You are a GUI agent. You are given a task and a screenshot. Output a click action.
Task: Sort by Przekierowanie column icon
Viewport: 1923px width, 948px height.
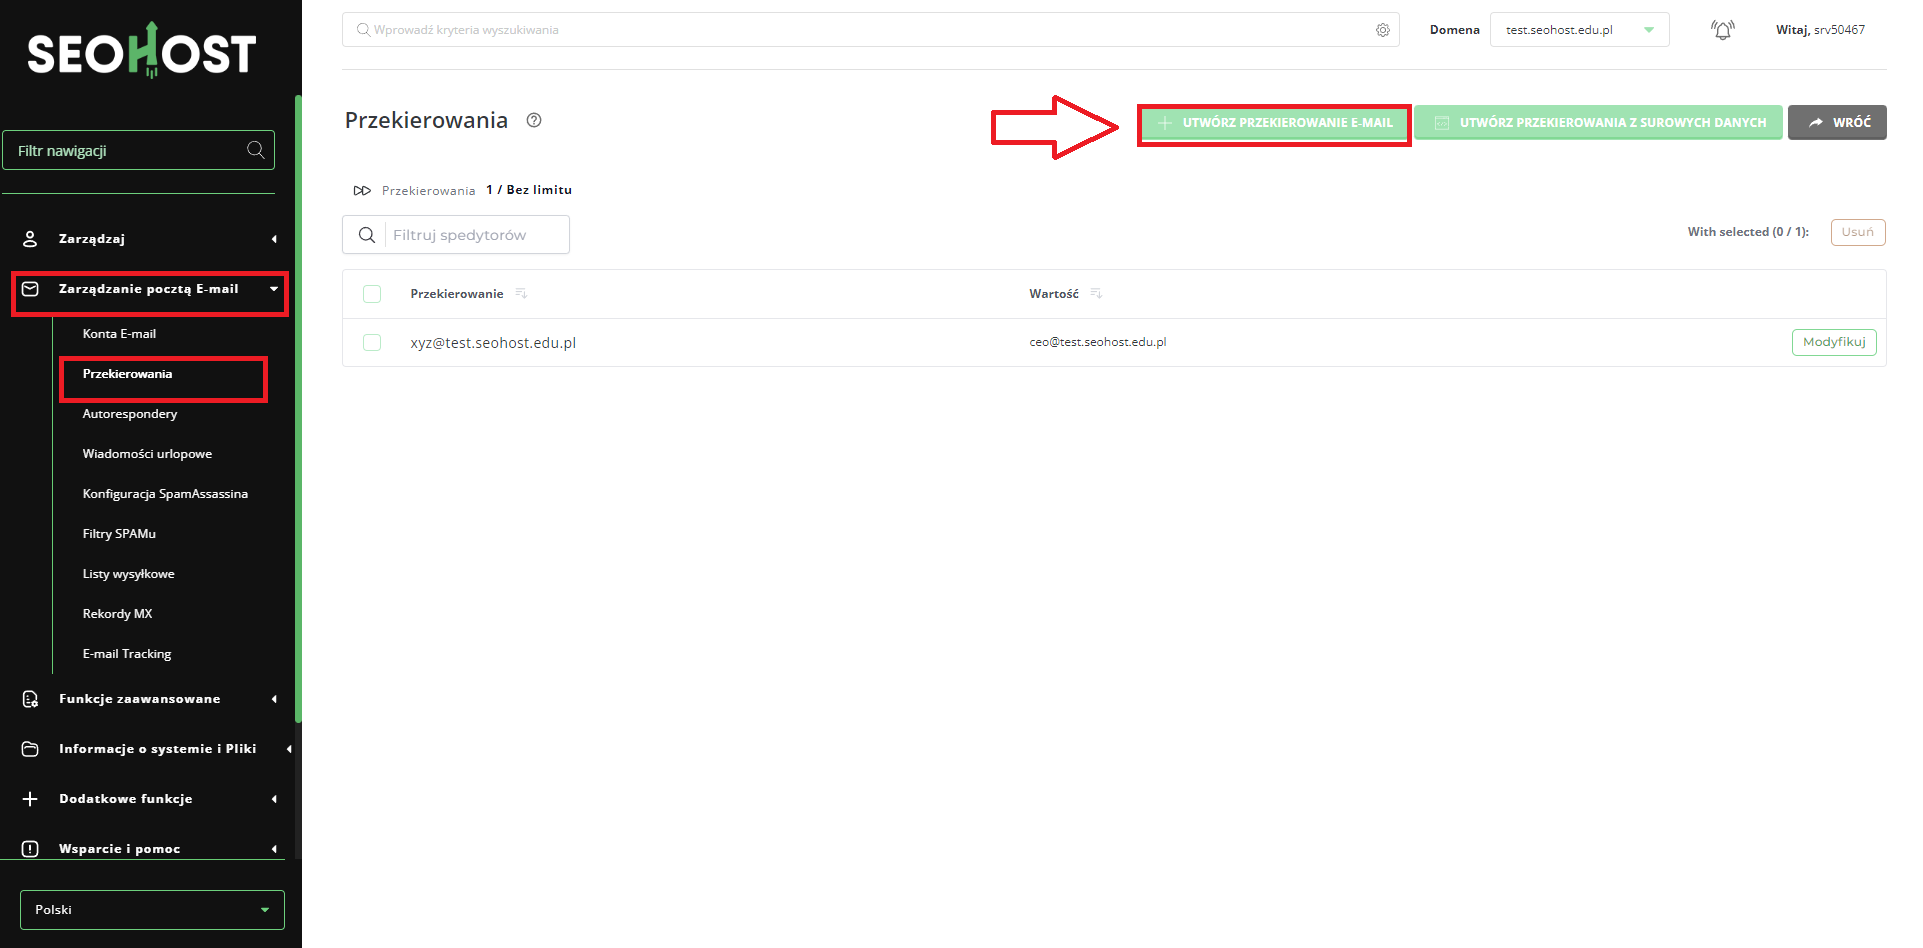521,293
